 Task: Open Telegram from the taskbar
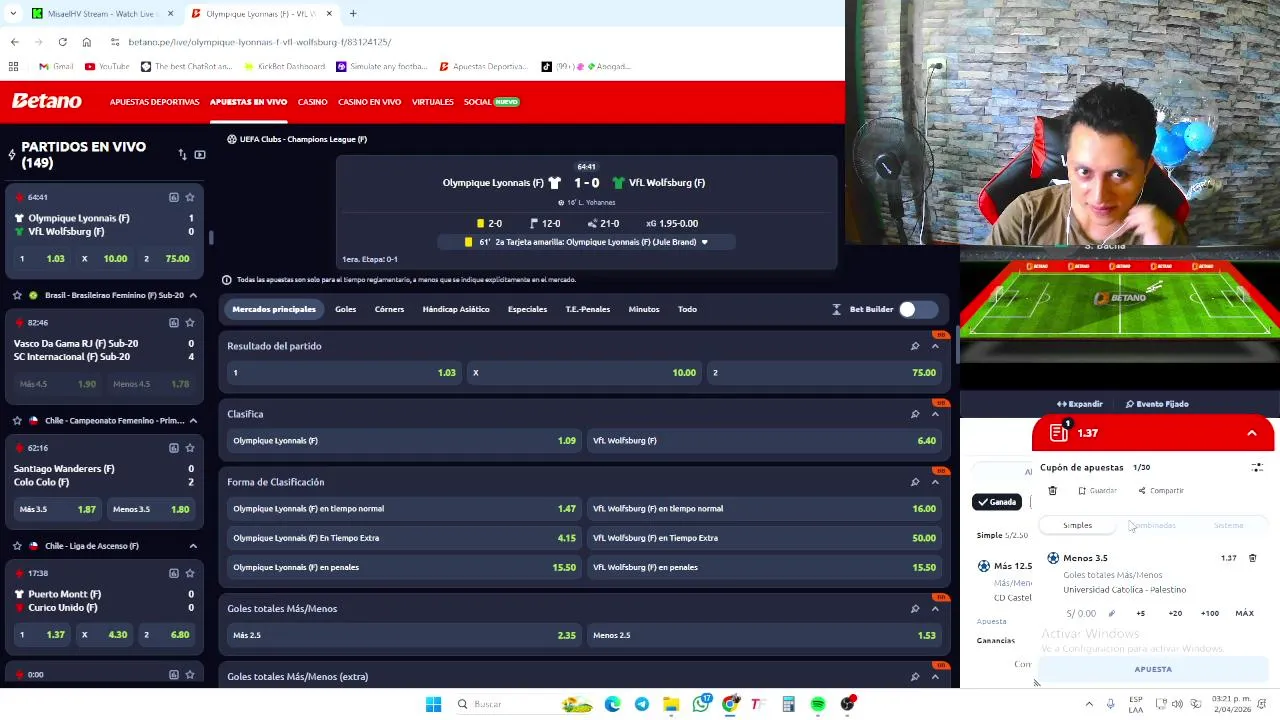pos(642,704)
